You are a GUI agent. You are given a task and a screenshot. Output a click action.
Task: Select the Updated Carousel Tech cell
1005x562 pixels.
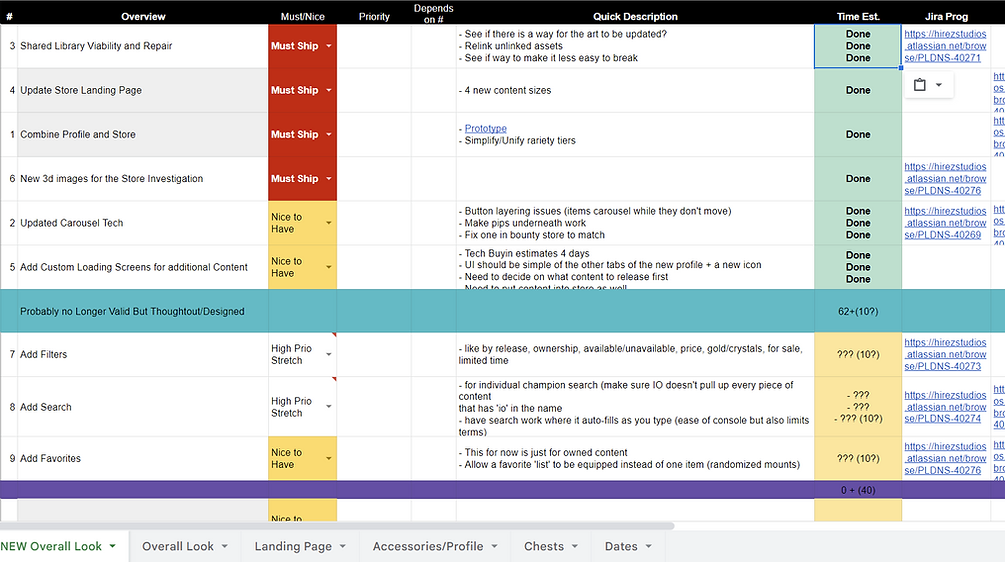point(142,223)
